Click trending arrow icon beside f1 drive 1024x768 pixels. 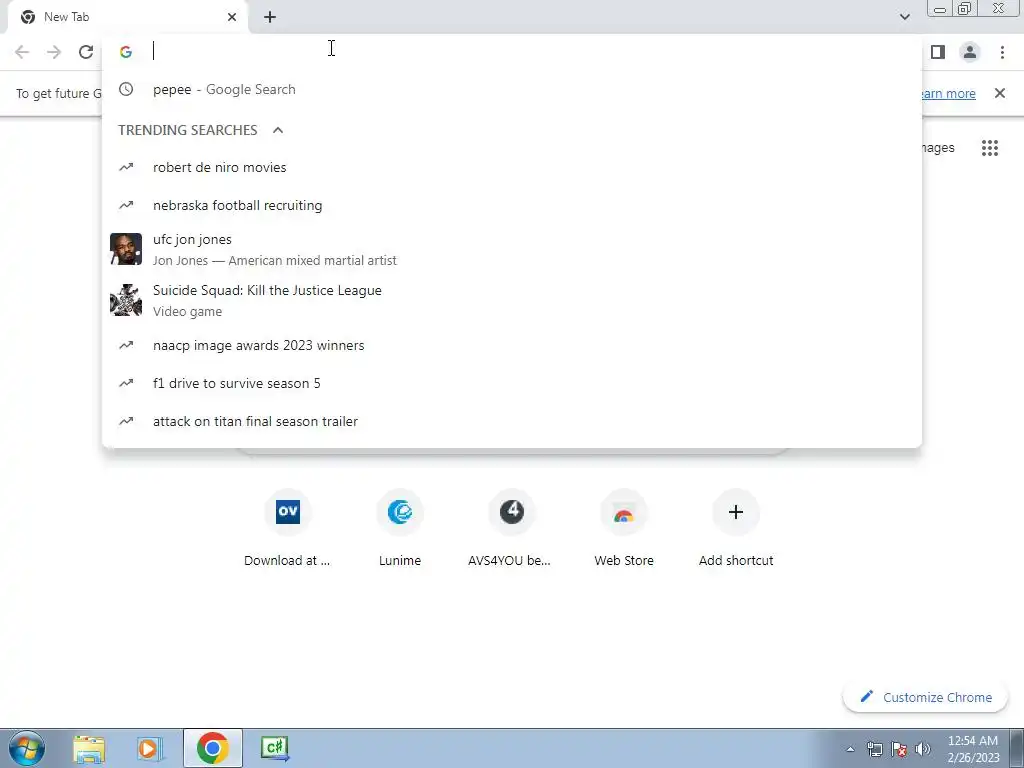126,383
